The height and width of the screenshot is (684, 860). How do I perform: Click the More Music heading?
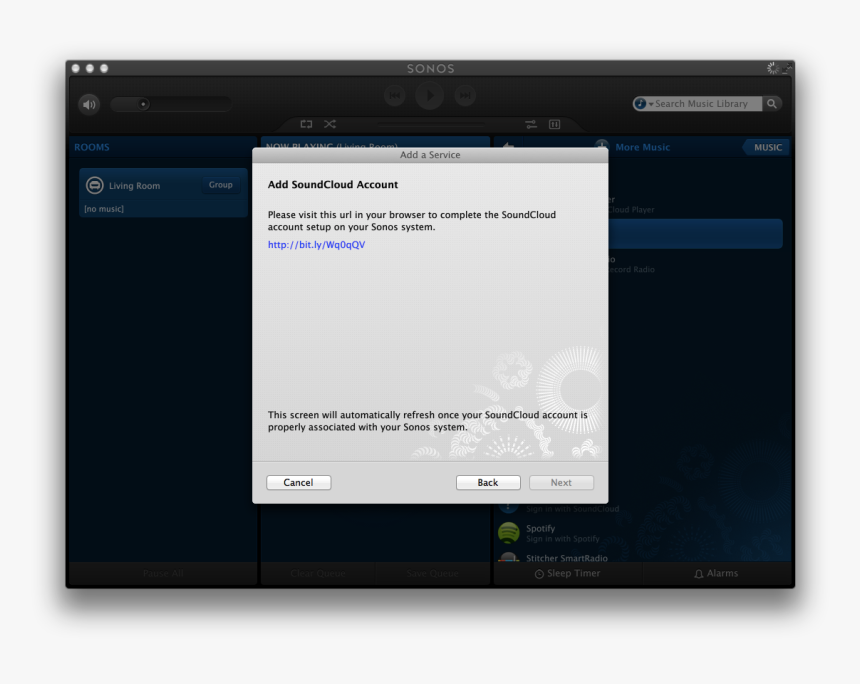(x=642, y=147)
